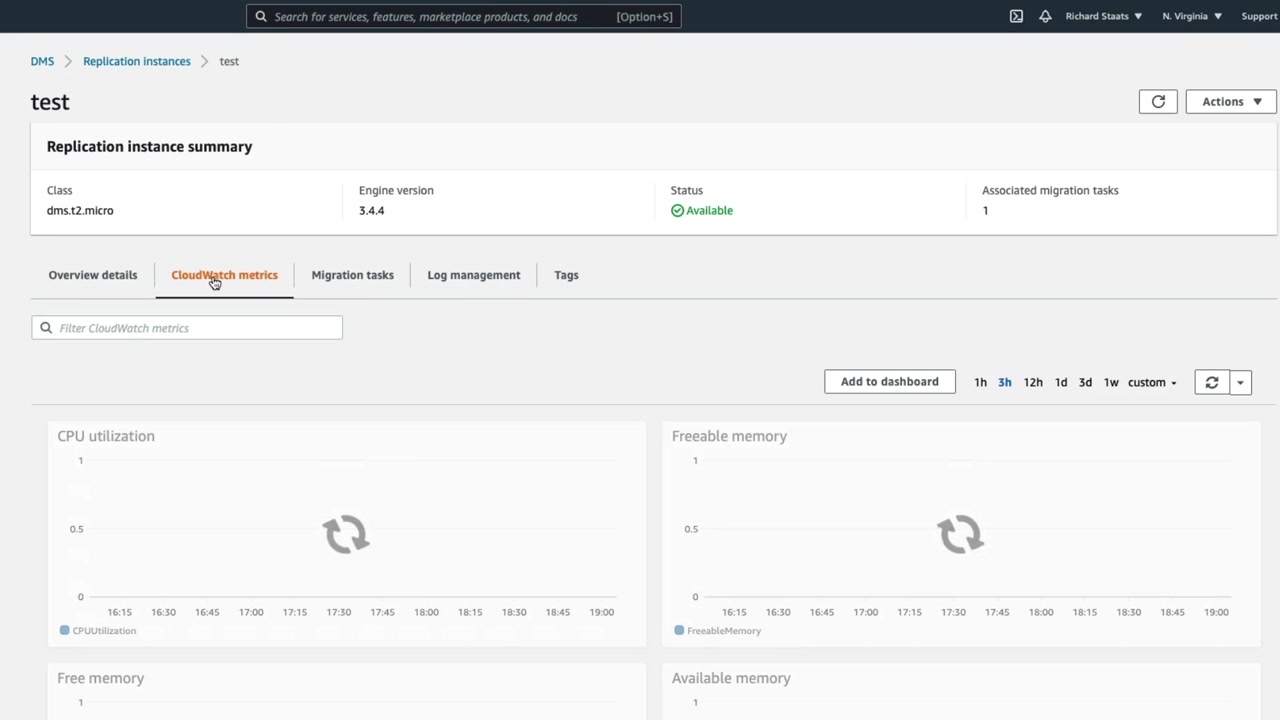Click the filter metrics search icon
1280x720 pixels.
(x=46, y=328)
